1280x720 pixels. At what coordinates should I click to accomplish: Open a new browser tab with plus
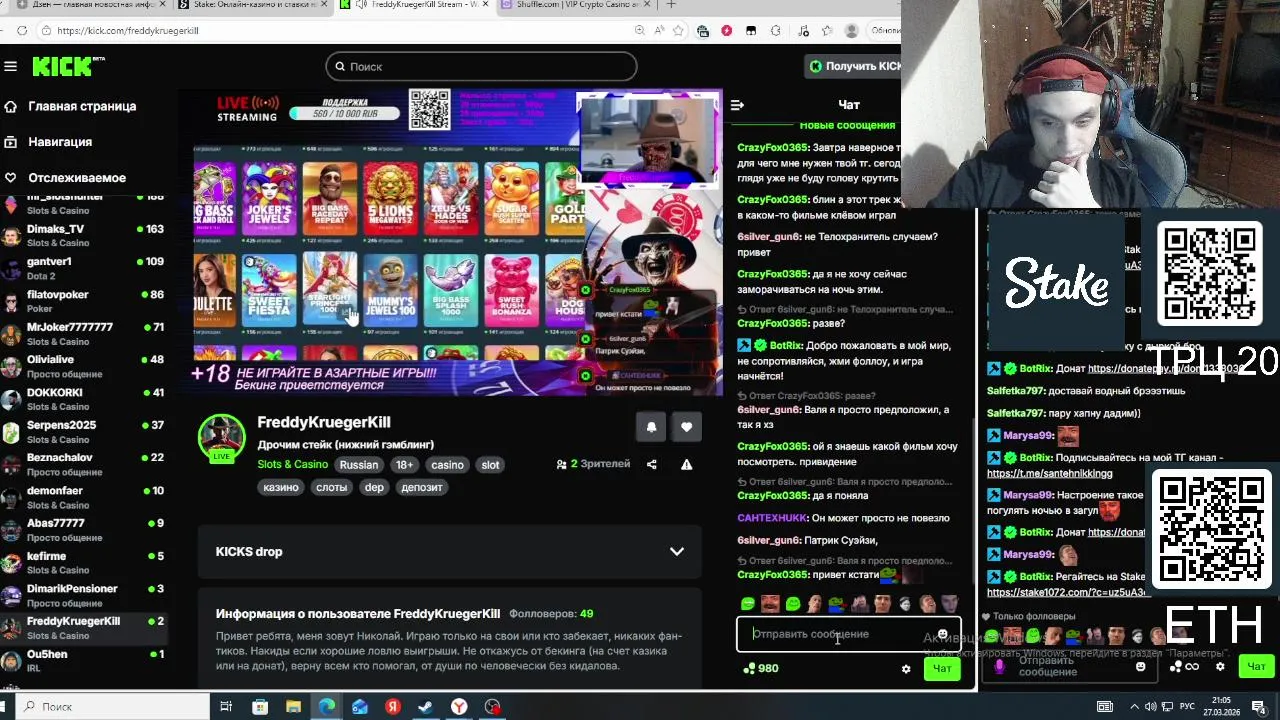671,5
